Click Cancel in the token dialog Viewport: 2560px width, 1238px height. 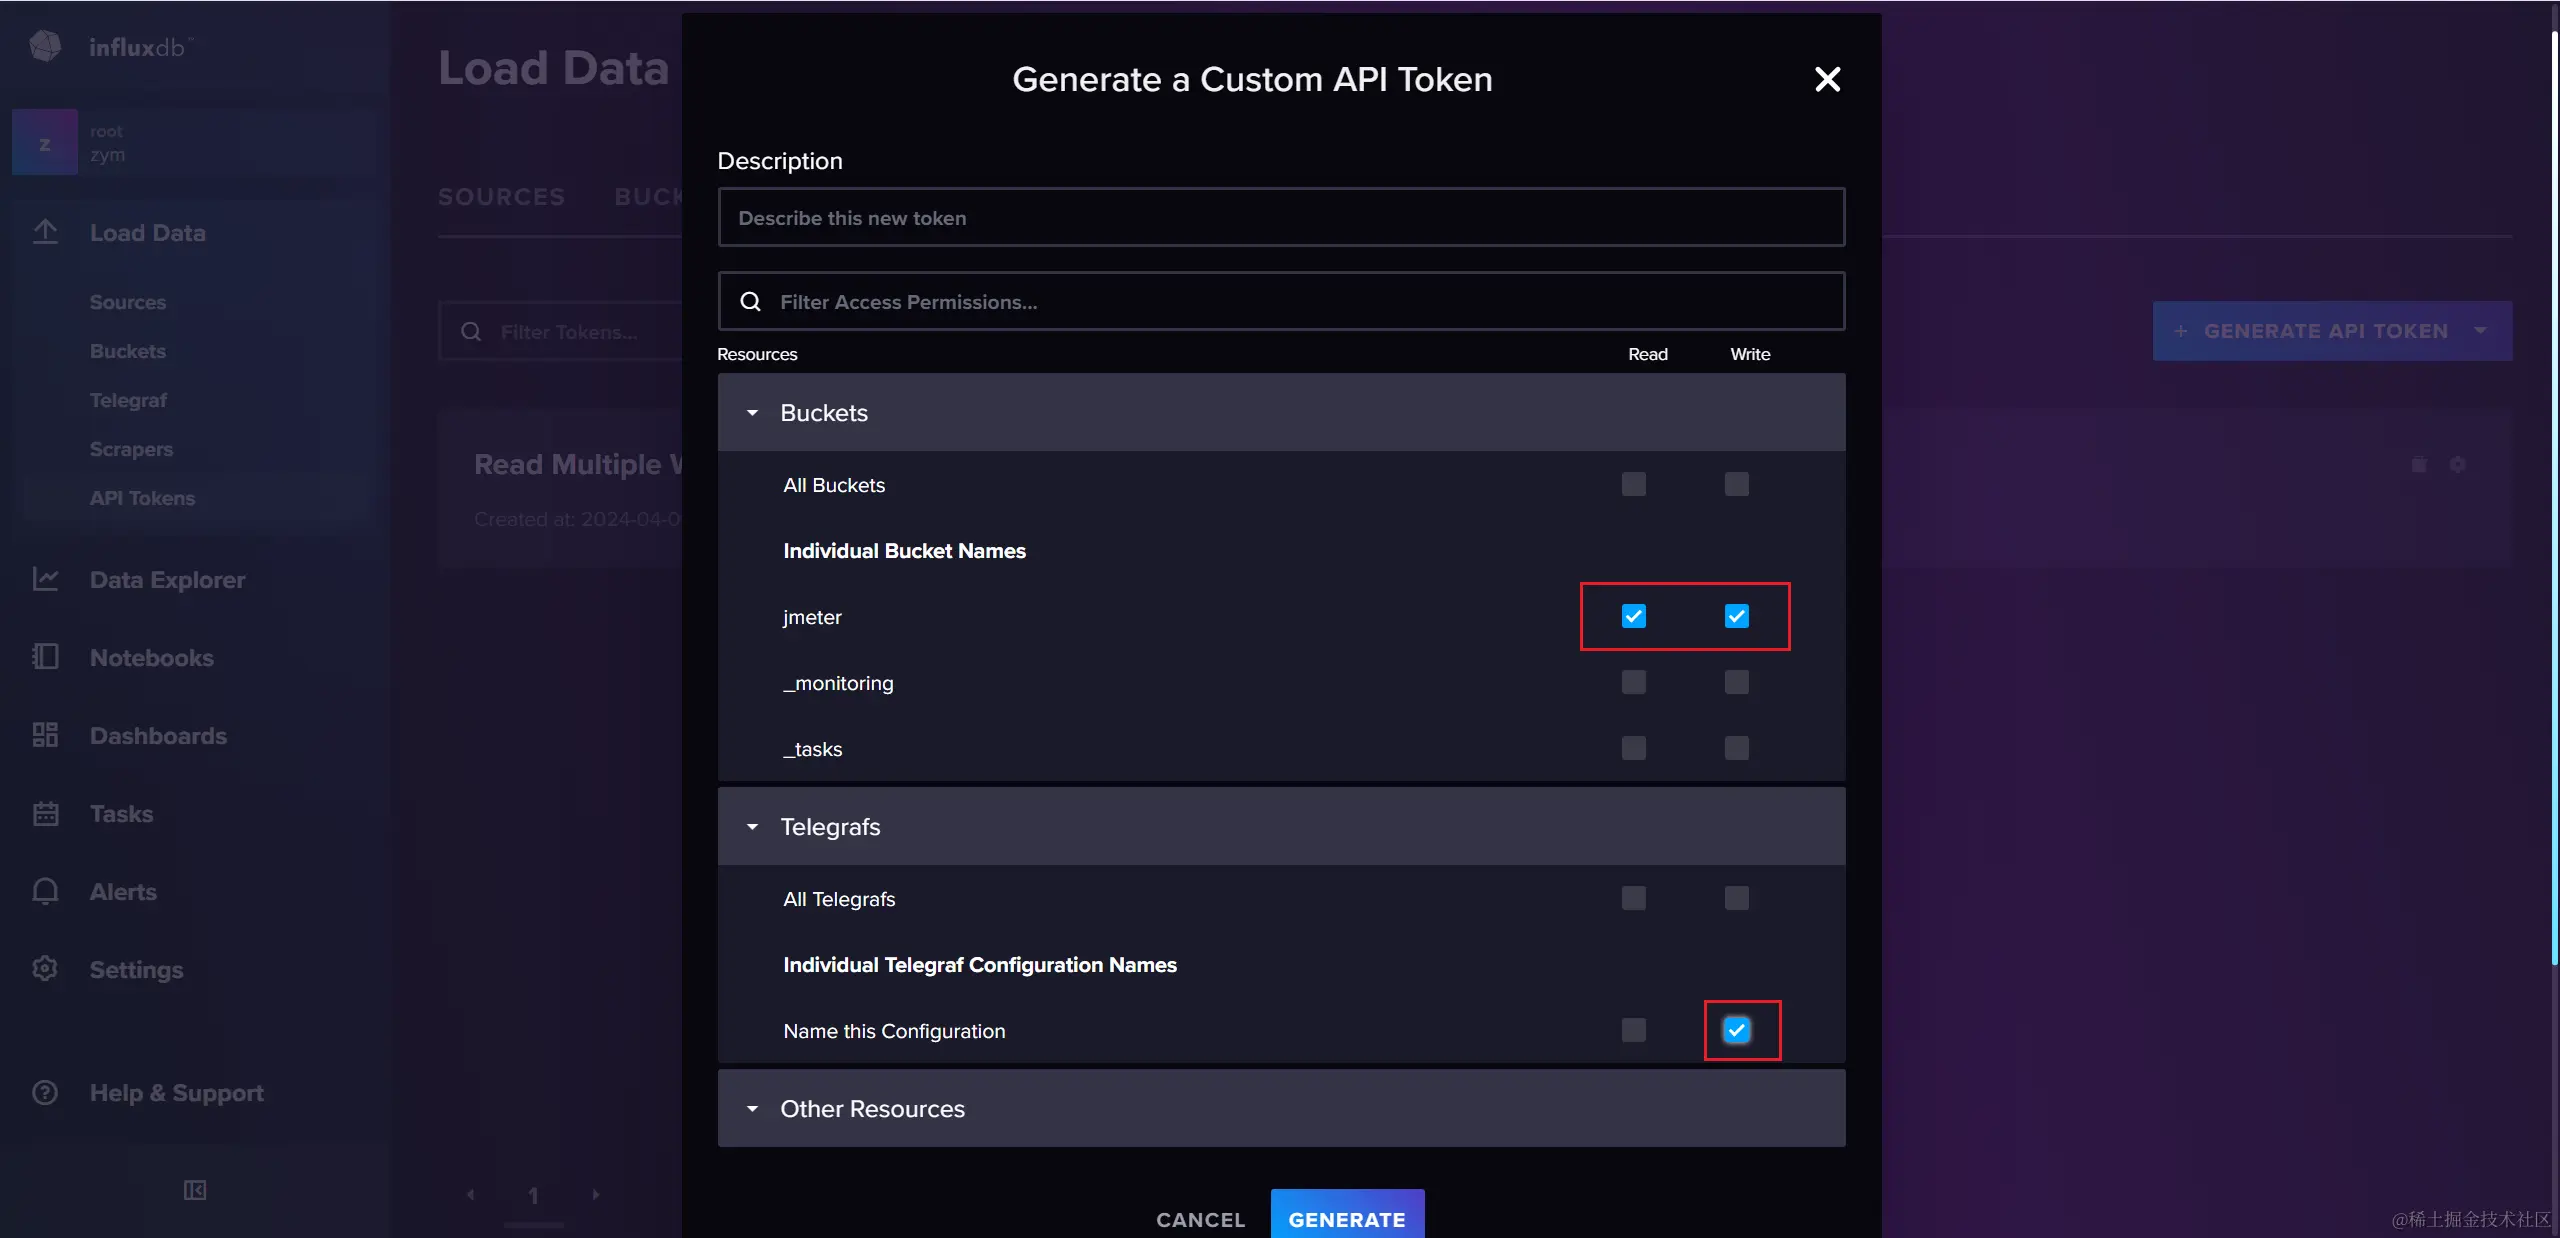click(1200, 1219)
